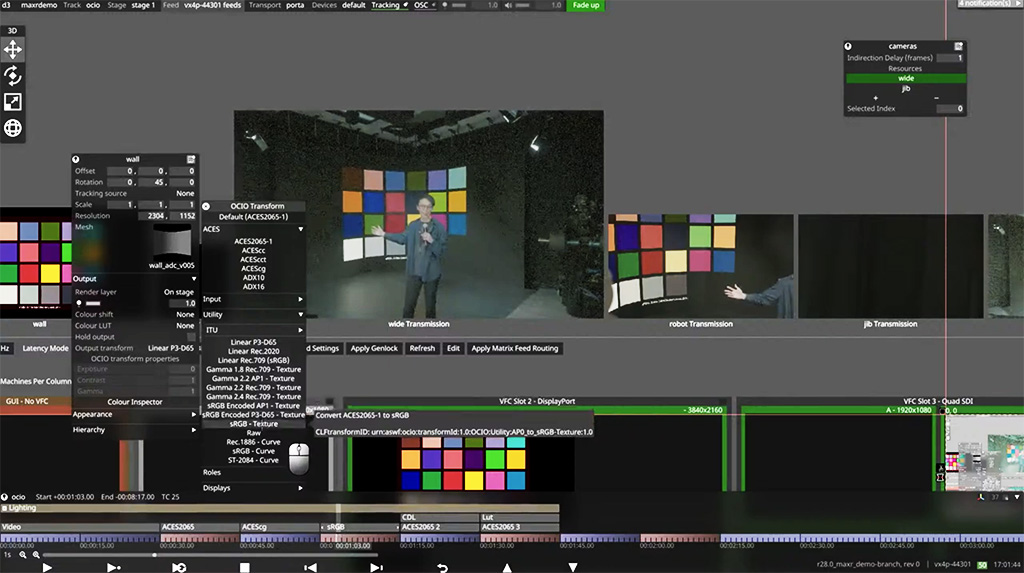Toggle the globe world-space icon
This screenshot has width=1024, height=573.
coord(12,128)
